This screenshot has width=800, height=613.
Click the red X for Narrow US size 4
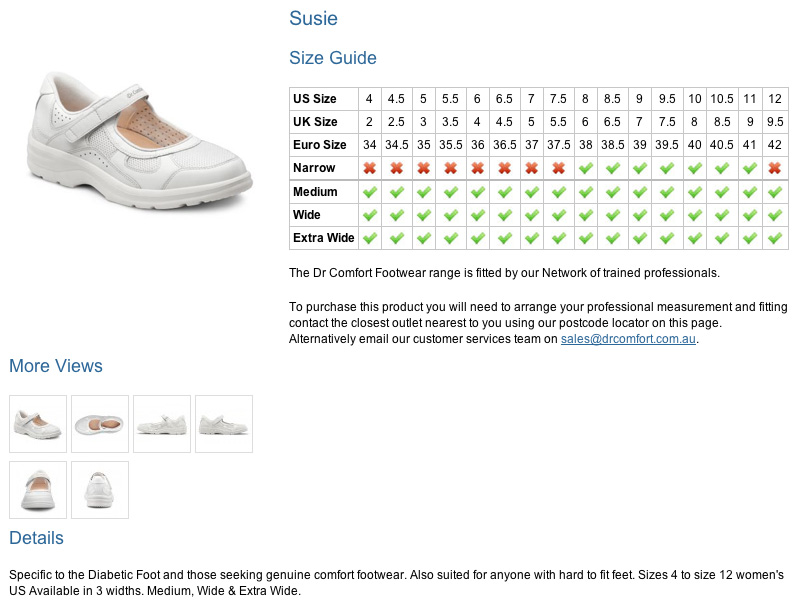click(x=369, y=168)
